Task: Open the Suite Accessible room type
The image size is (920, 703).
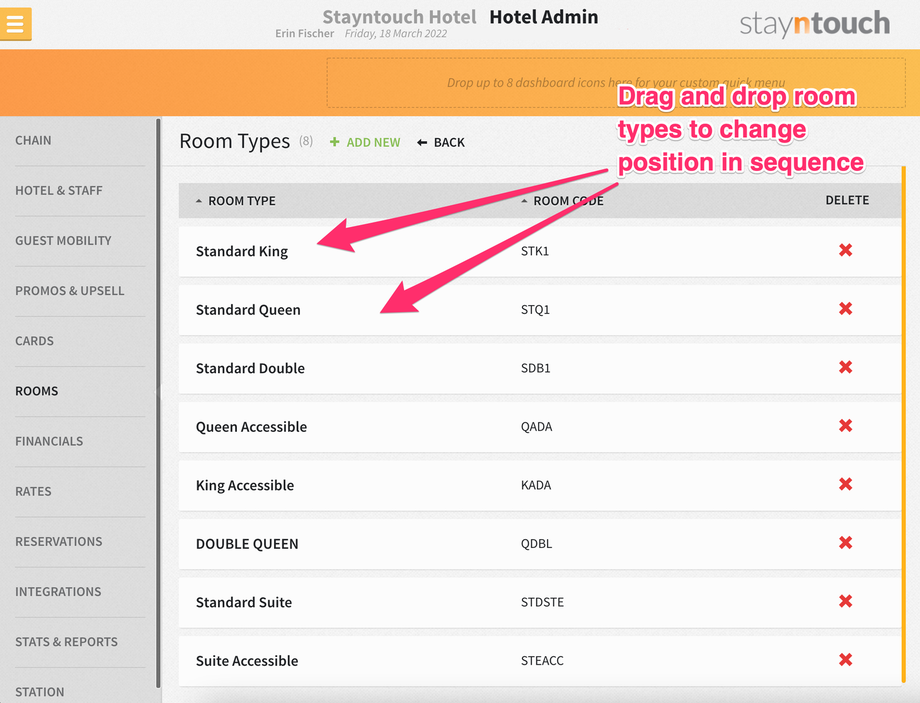Action: click(x=247, y=661)
